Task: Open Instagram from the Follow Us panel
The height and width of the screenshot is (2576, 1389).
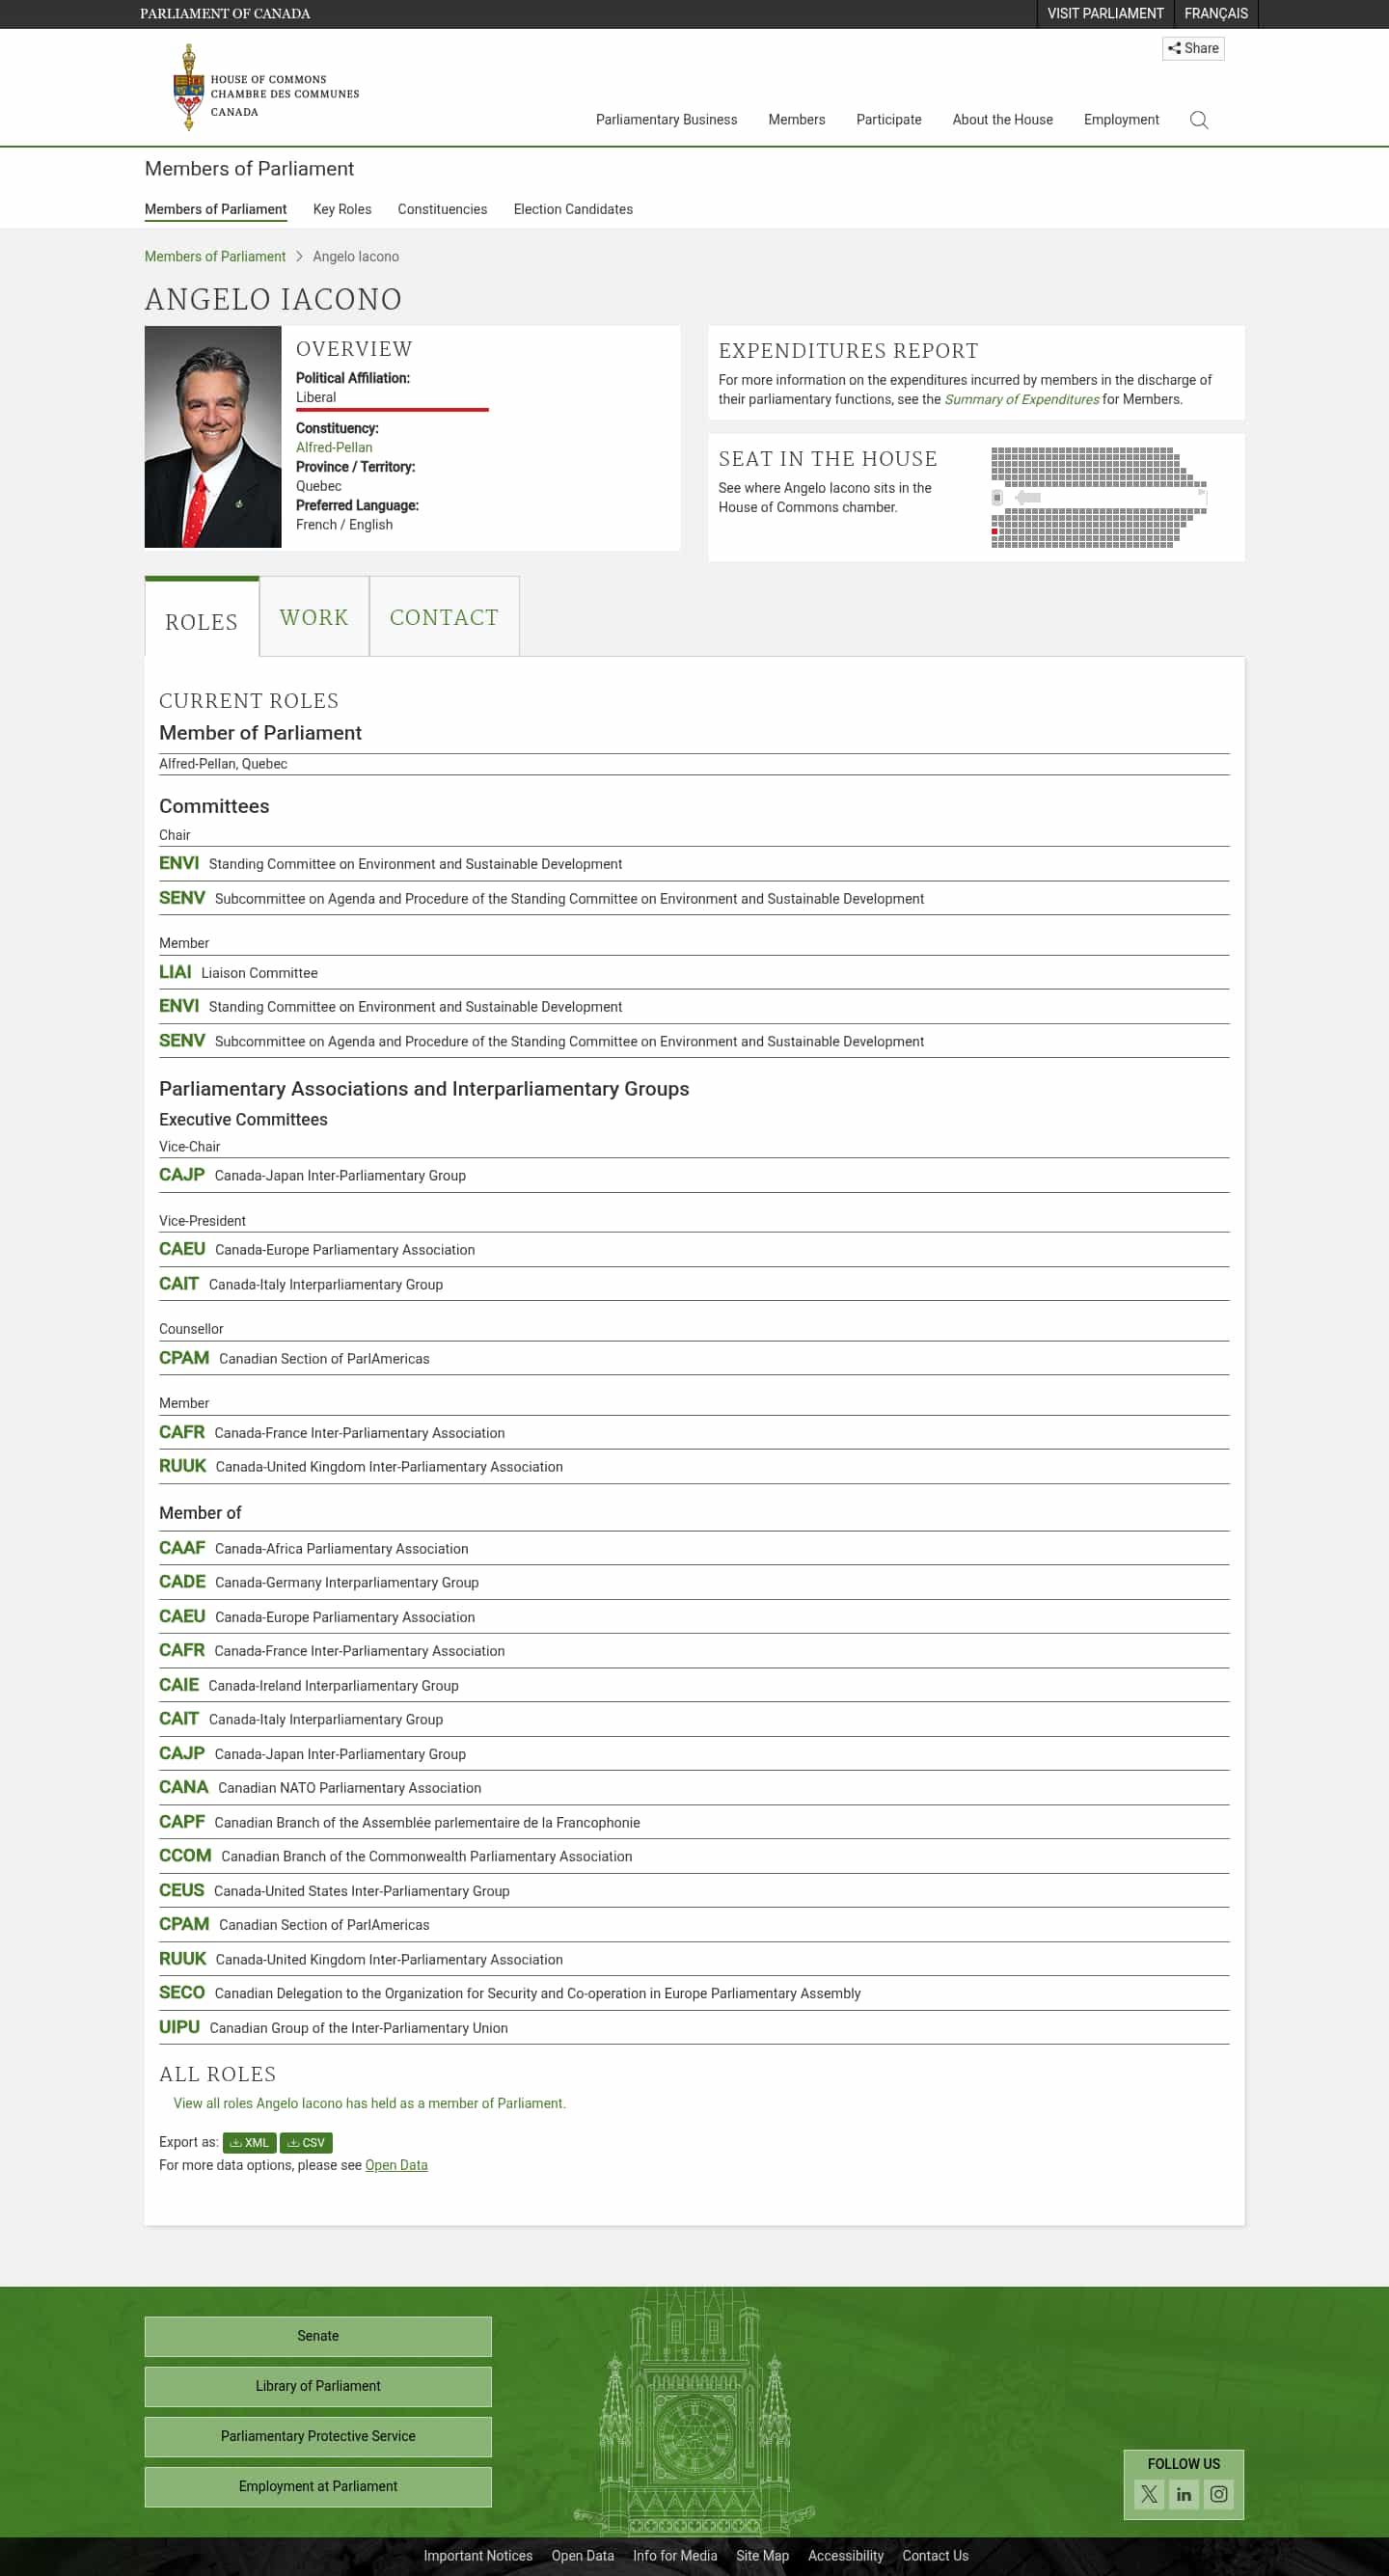Action: (1218, 2494)
